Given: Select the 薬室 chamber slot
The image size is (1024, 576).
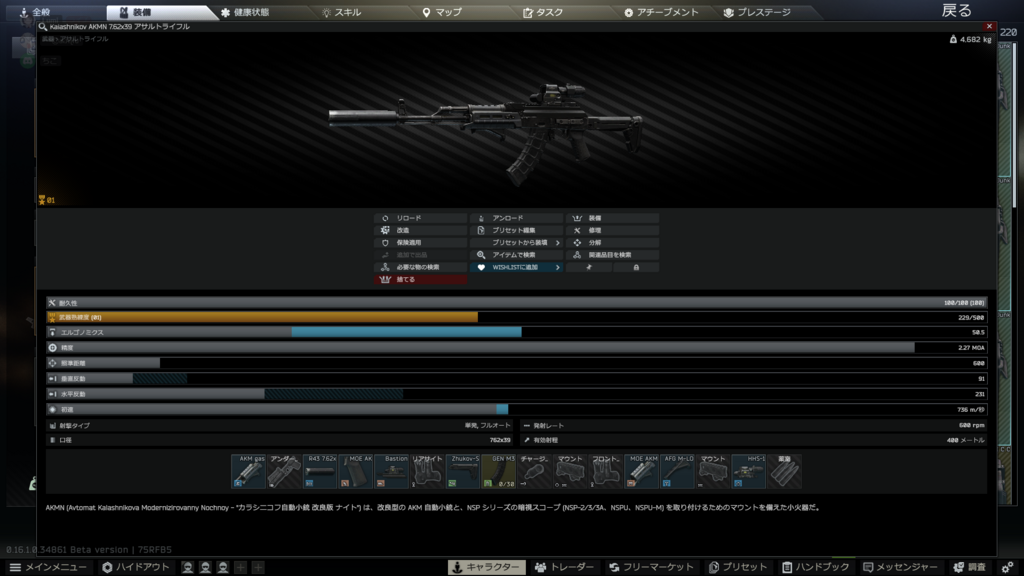Looking at the screenshot, I should tap(784, 472).
